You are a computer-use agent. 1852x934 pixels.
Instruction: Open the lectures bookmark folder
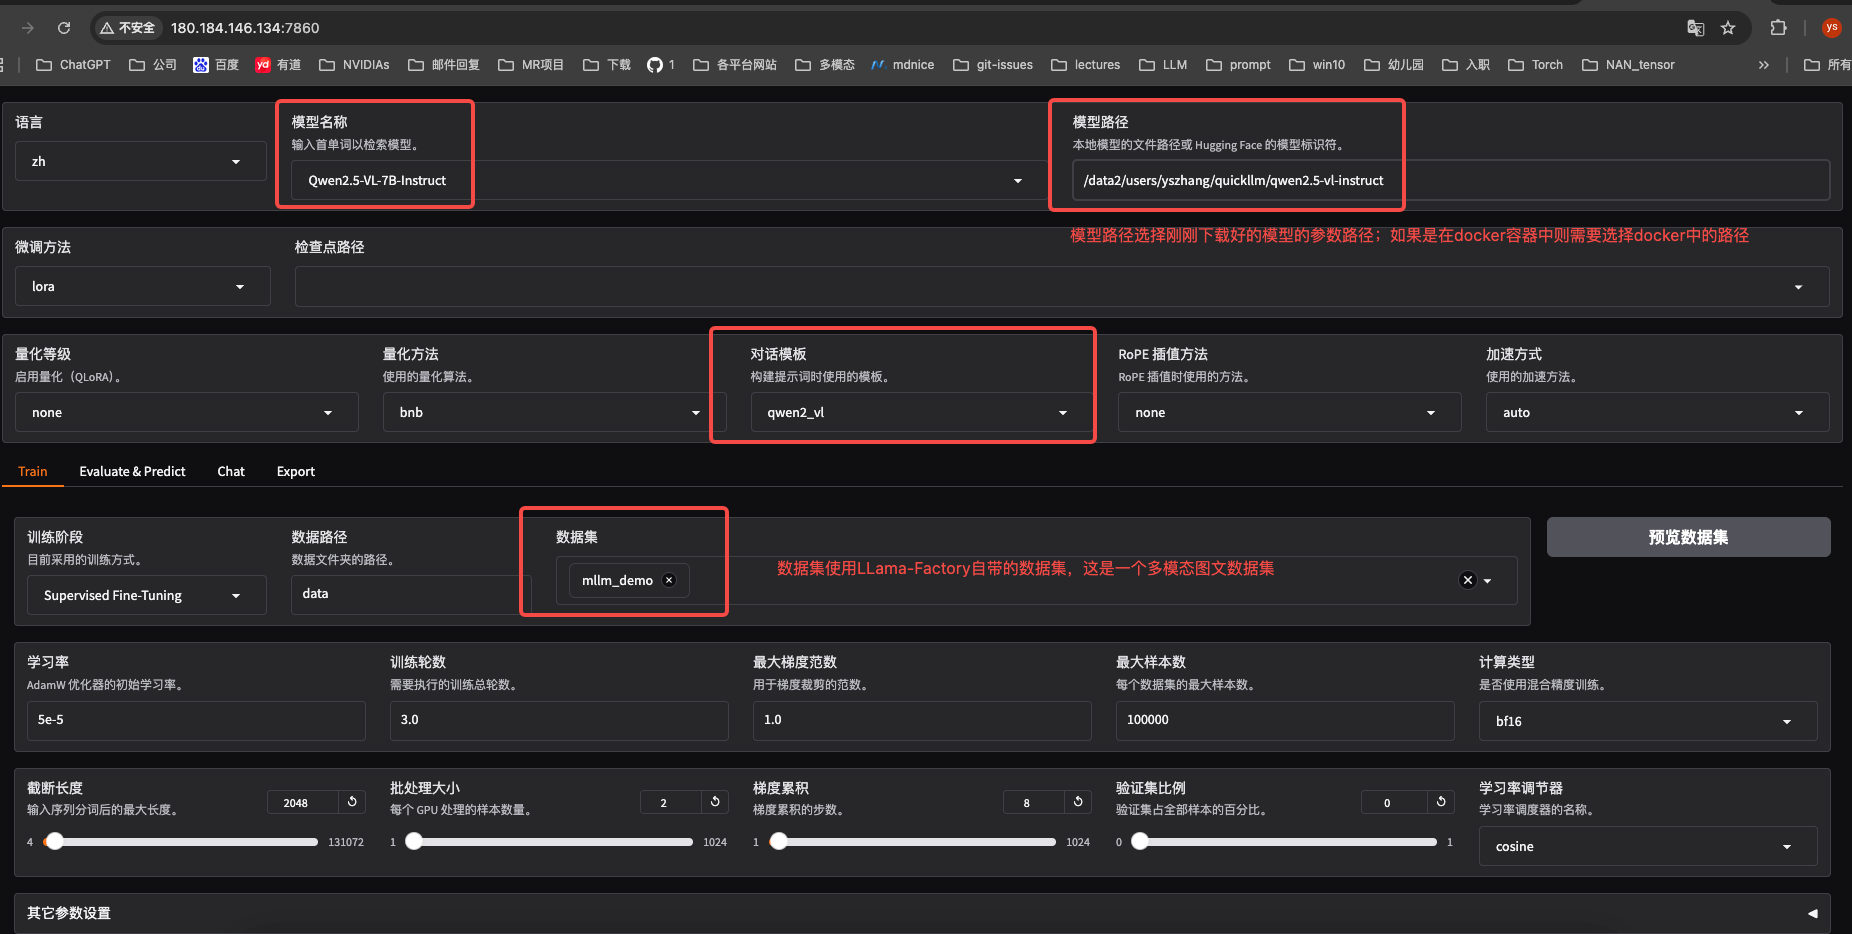click(1086, 65)
